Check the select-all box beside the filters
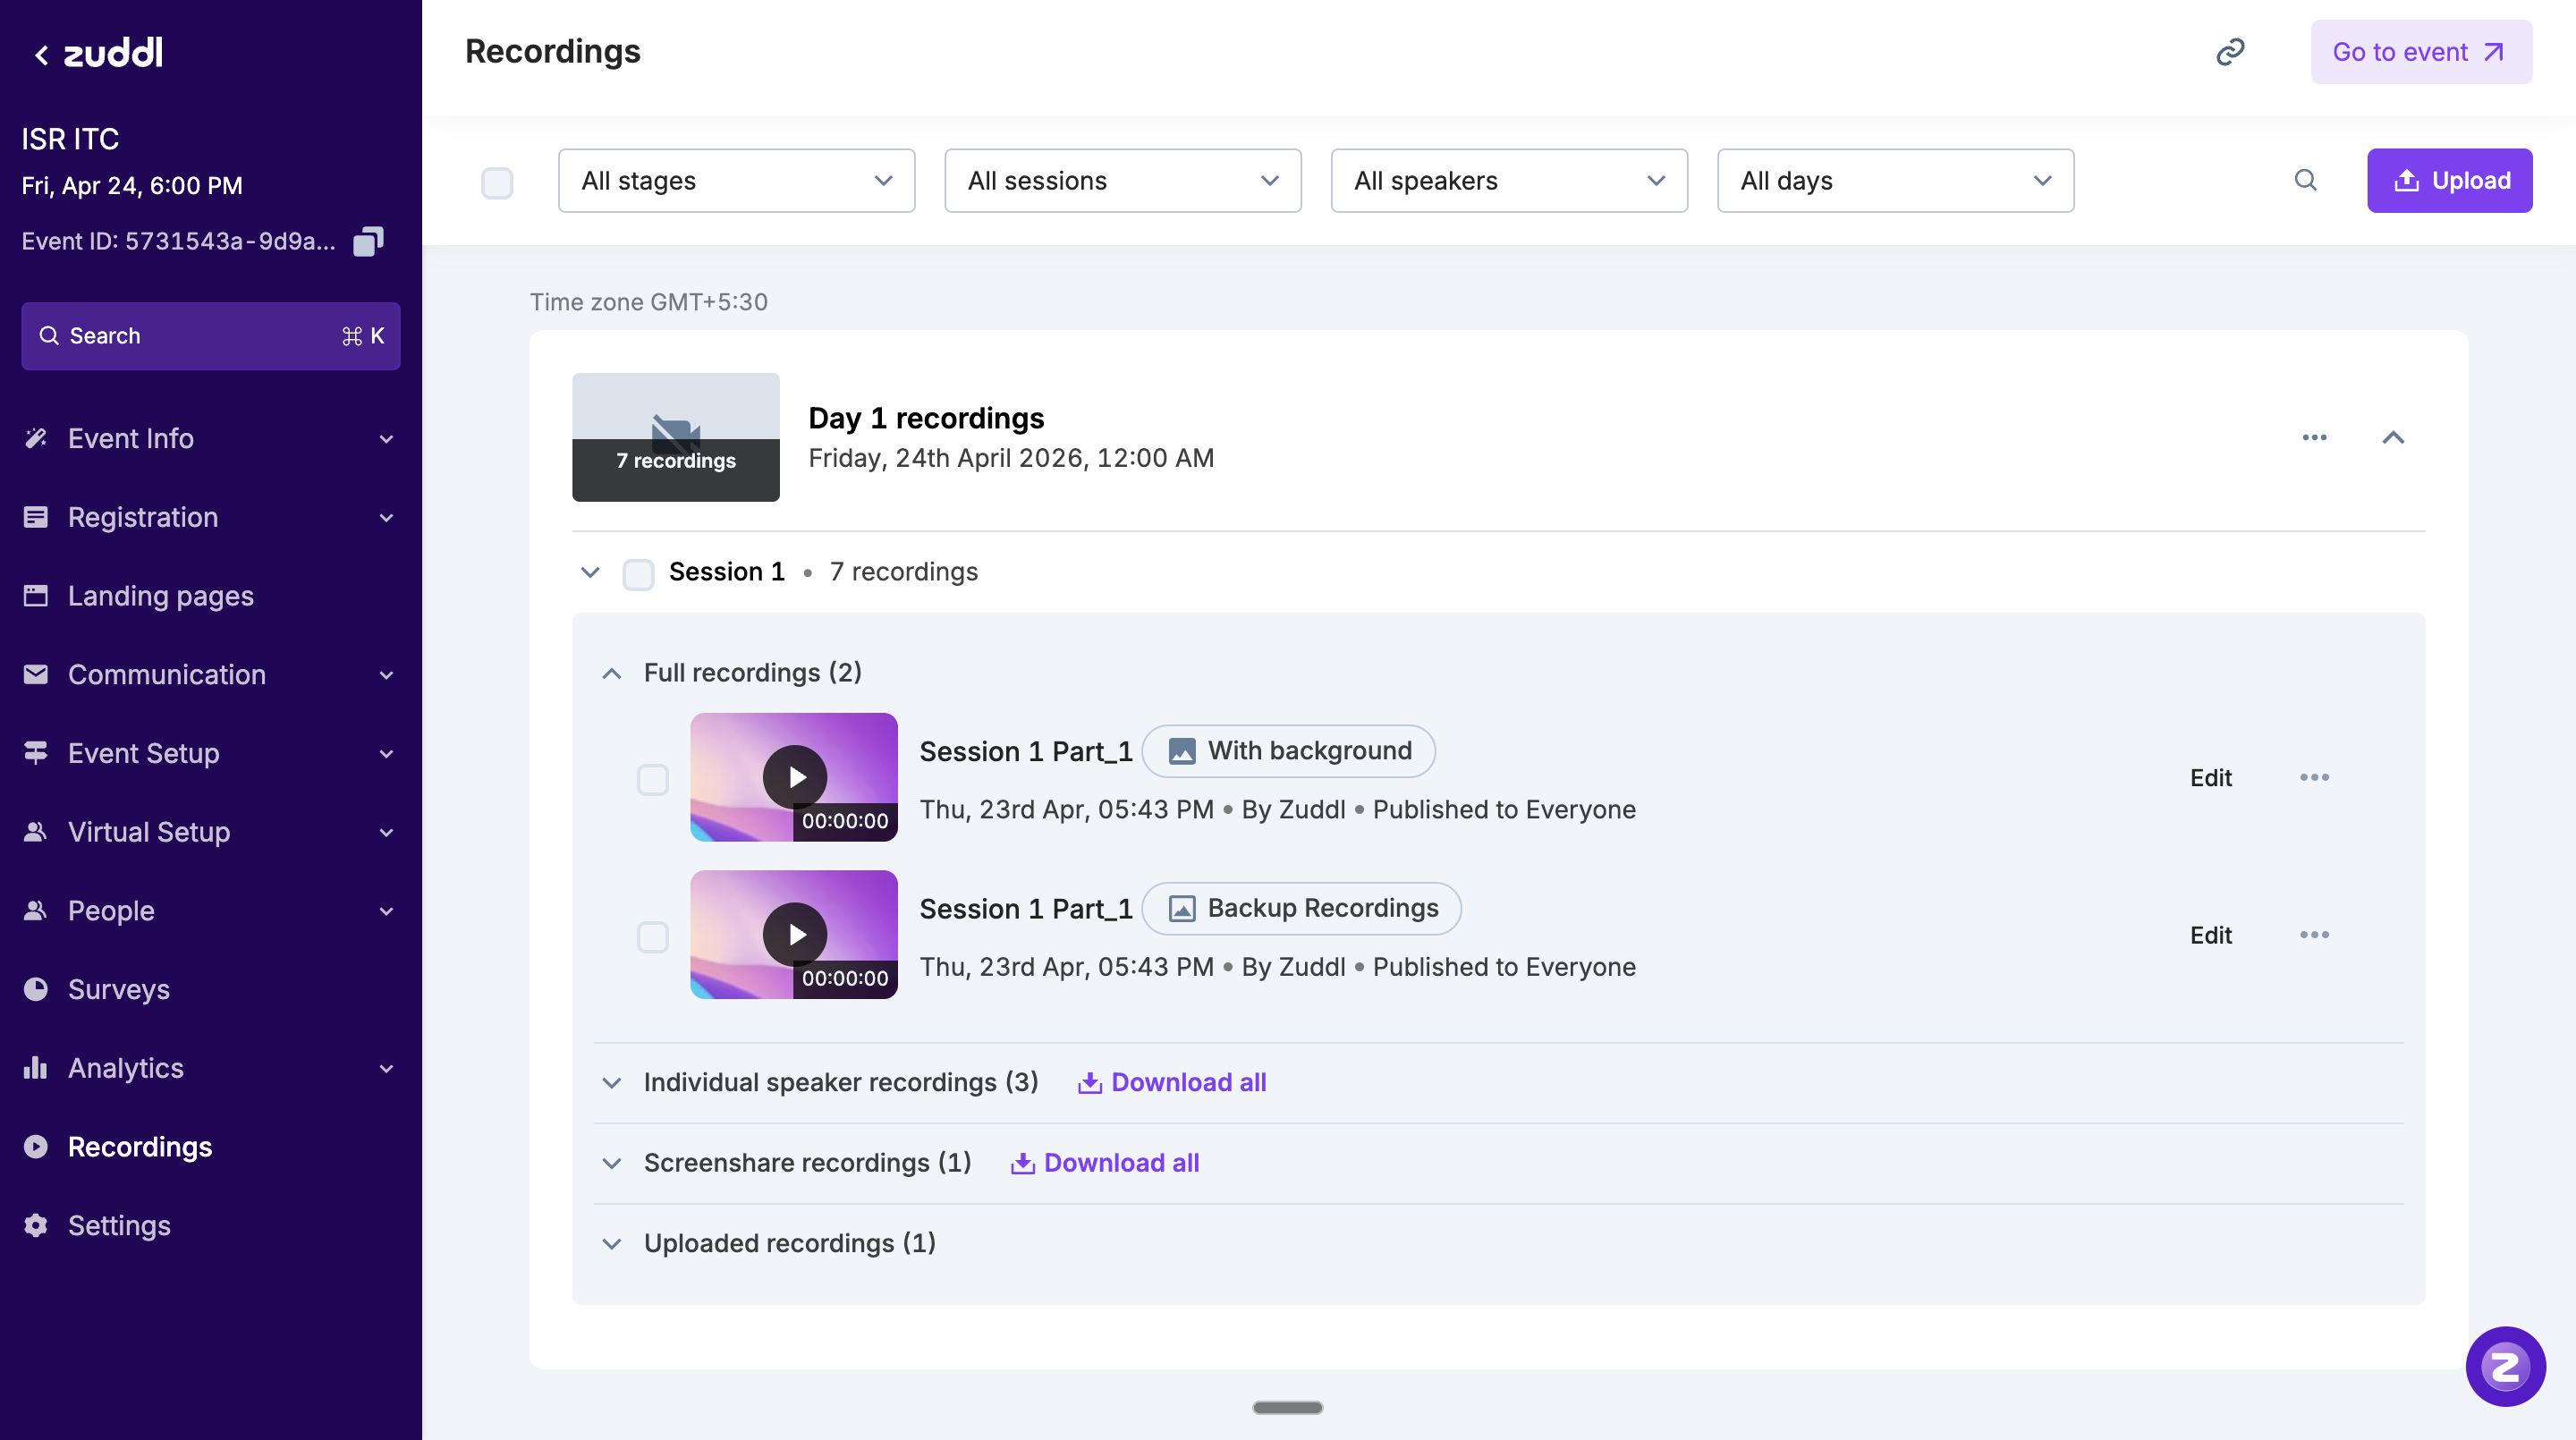The image size is (2576, 1440). point(497,183)
